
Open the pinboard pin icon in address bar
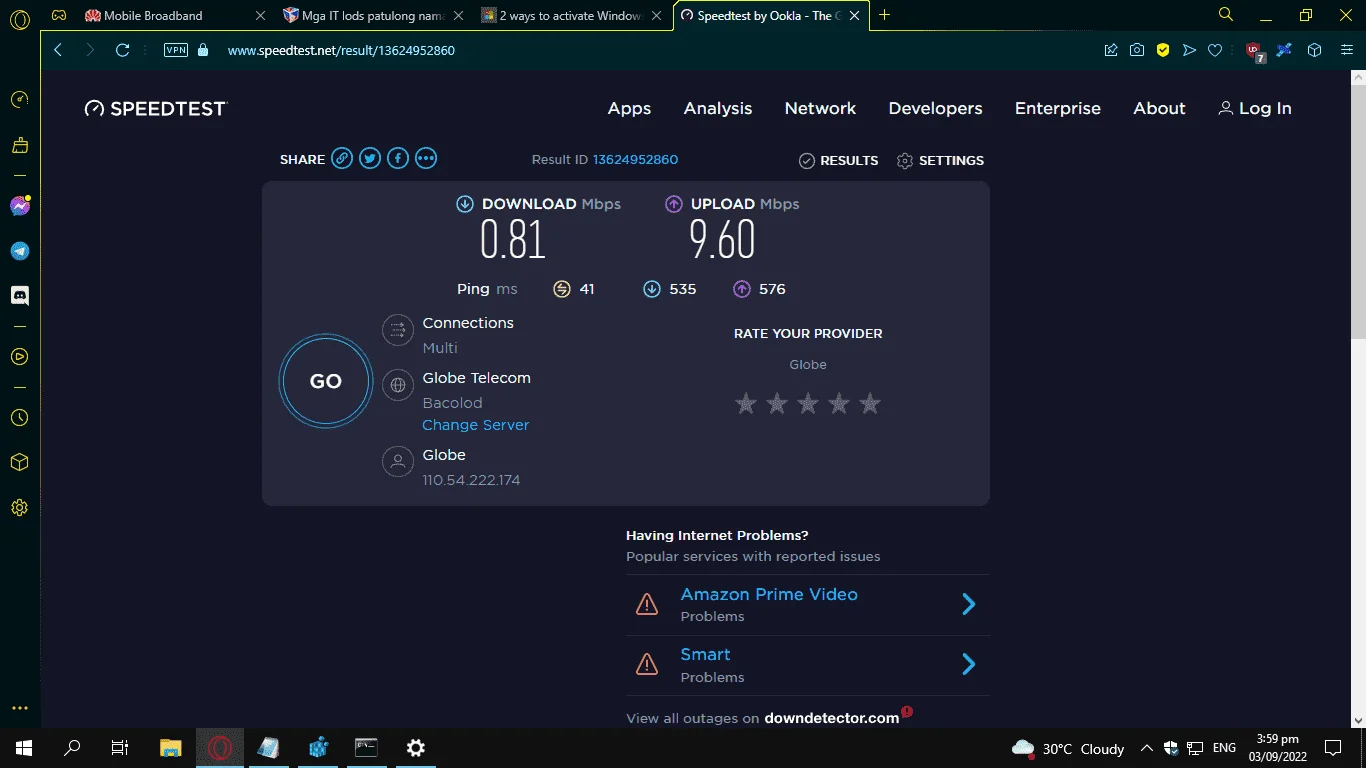point(1111,50)
